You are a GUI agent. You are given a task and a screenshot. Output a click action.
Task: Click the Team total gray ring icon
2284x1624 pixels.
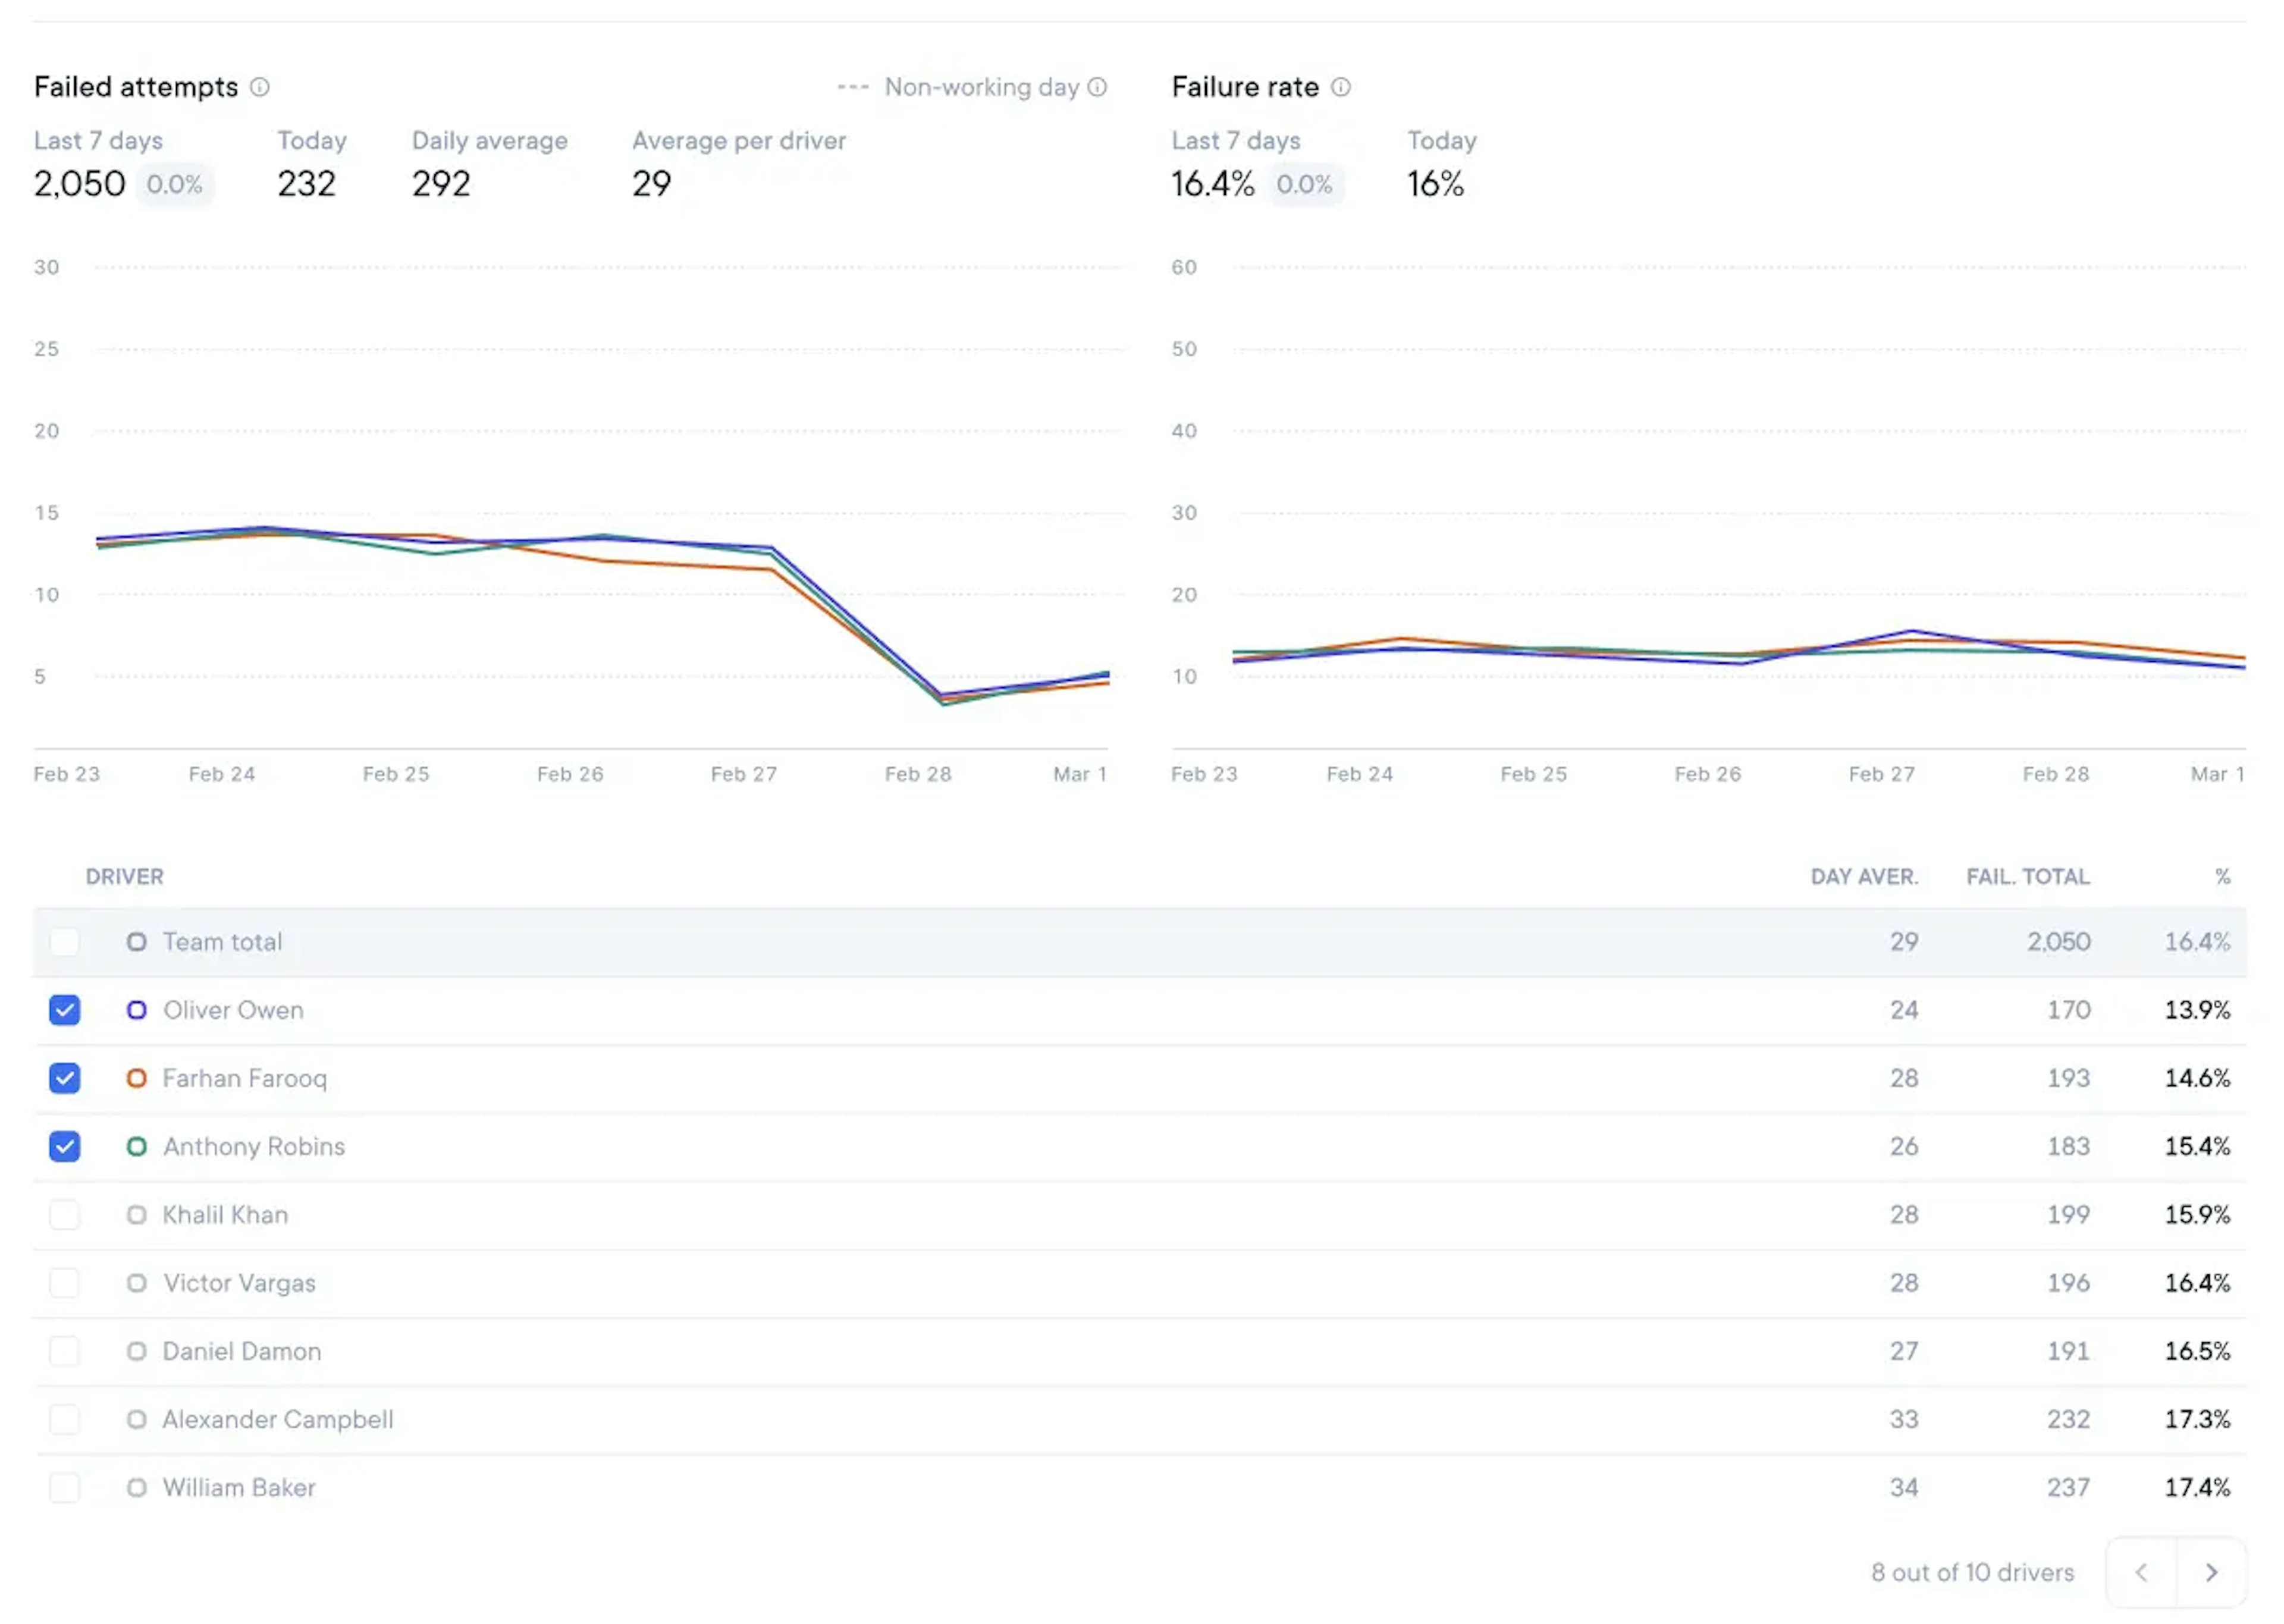(x=137, y=942)
